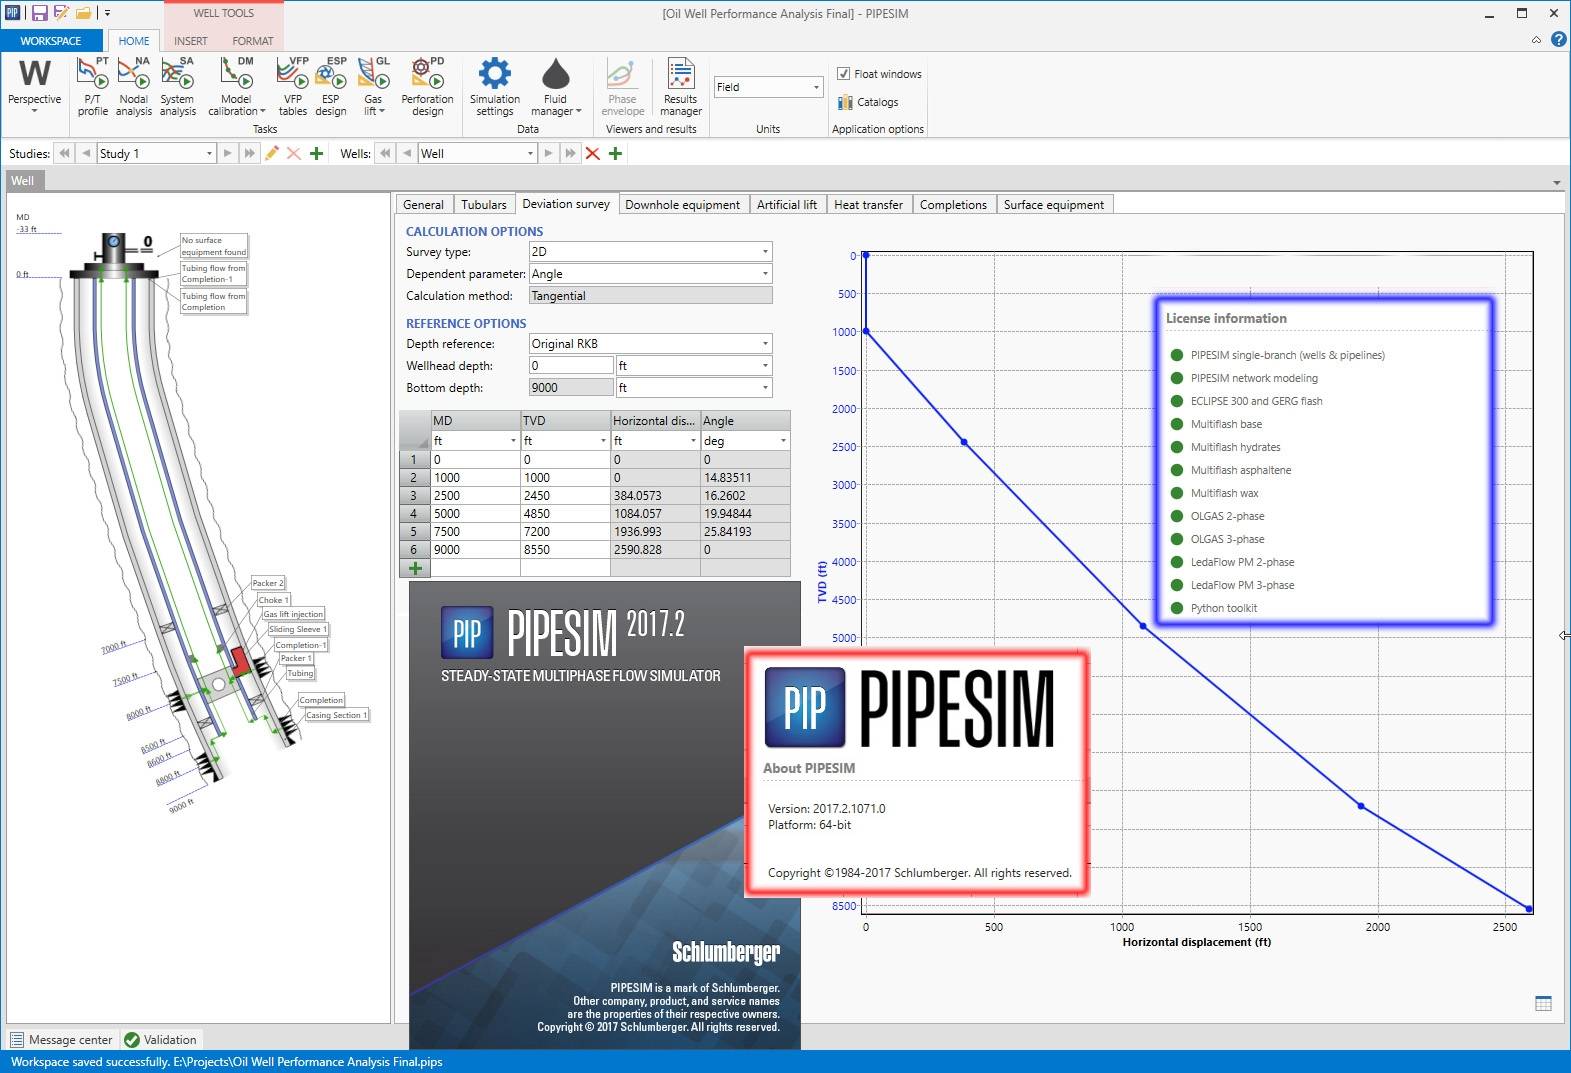Change Bottom depth unit dropdown

point(765,388)
